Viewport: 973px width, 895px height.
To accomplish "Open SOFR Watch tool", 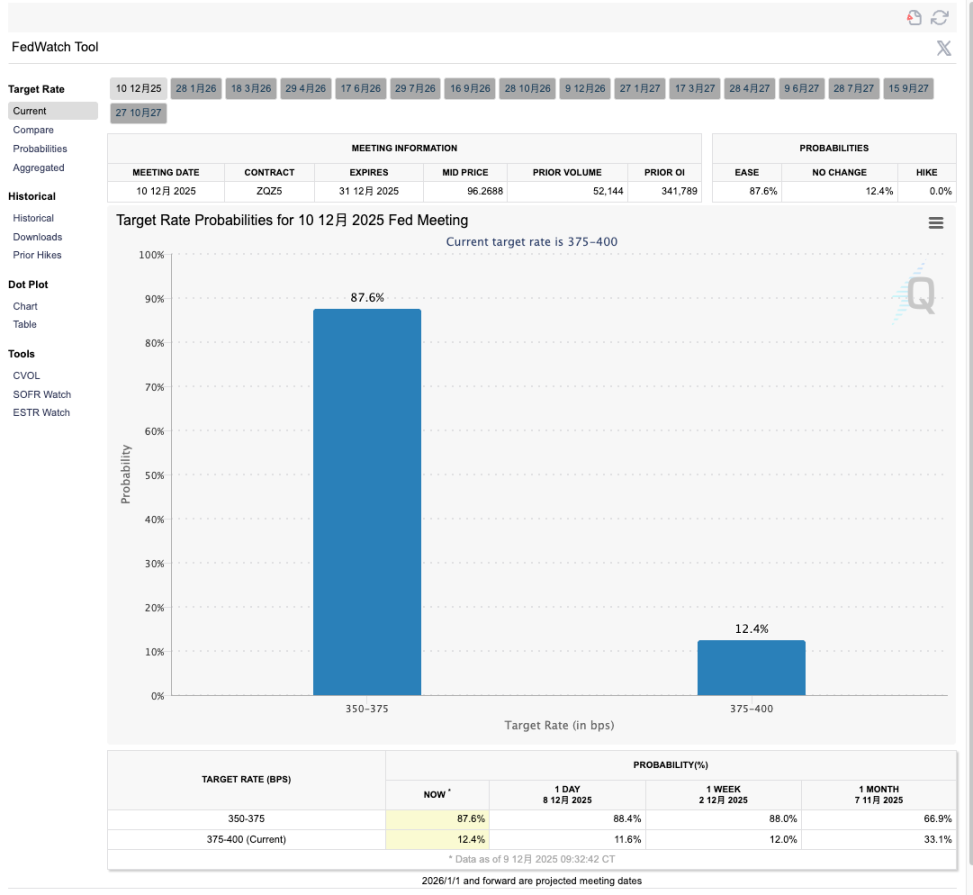I will point(42,394).
